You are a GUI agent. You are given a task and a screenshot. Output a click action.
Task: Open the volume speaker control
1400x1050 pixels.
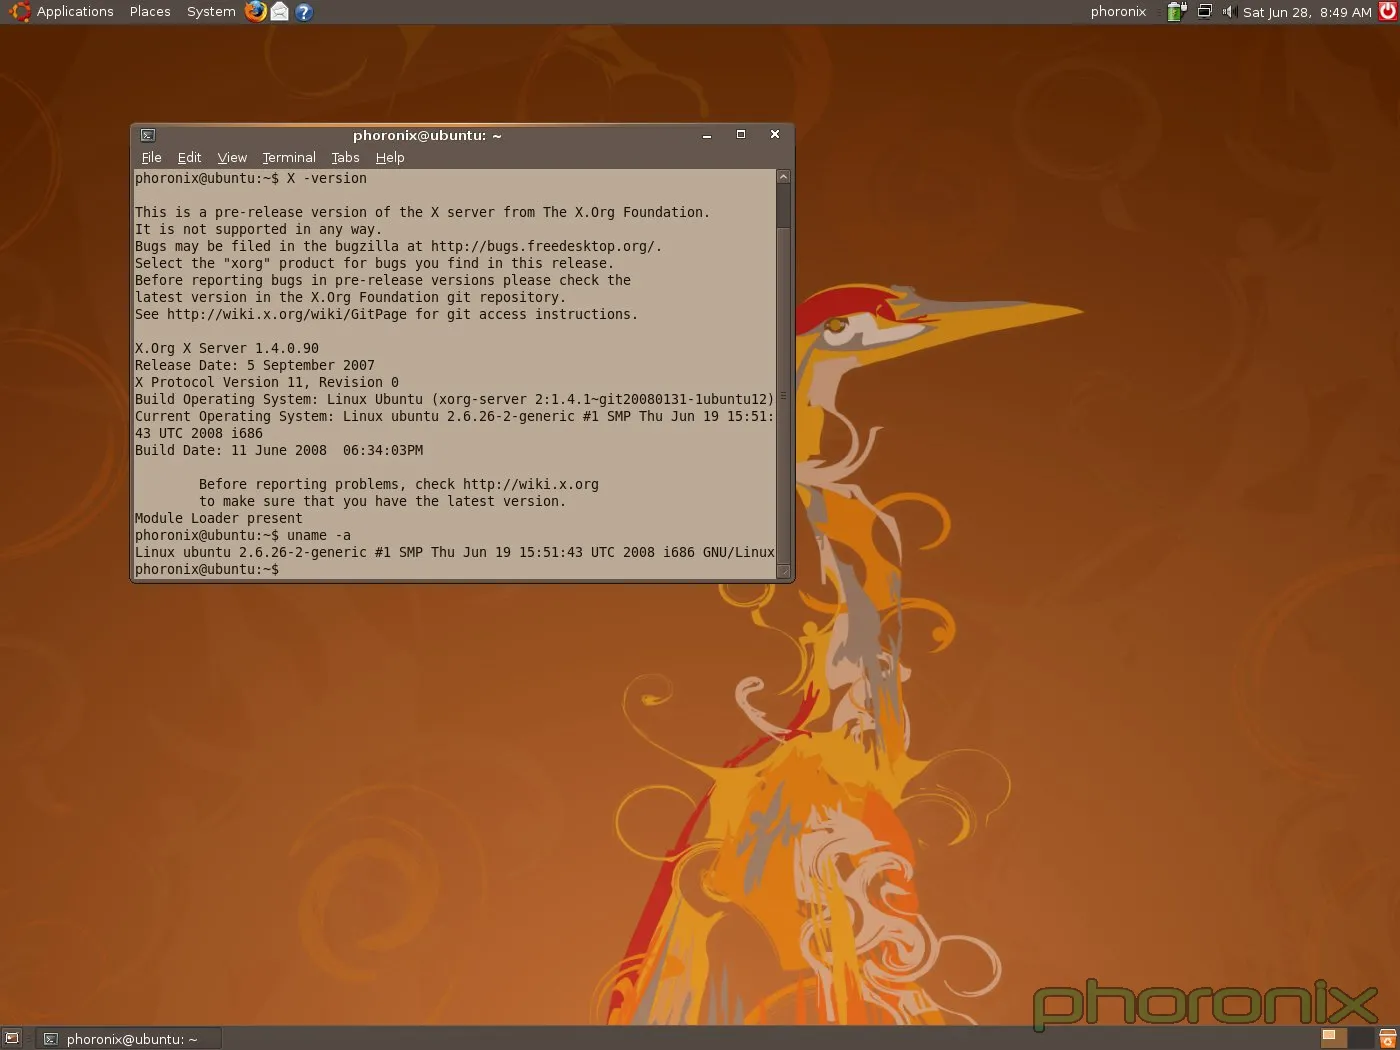click(x=1229, y=12)
